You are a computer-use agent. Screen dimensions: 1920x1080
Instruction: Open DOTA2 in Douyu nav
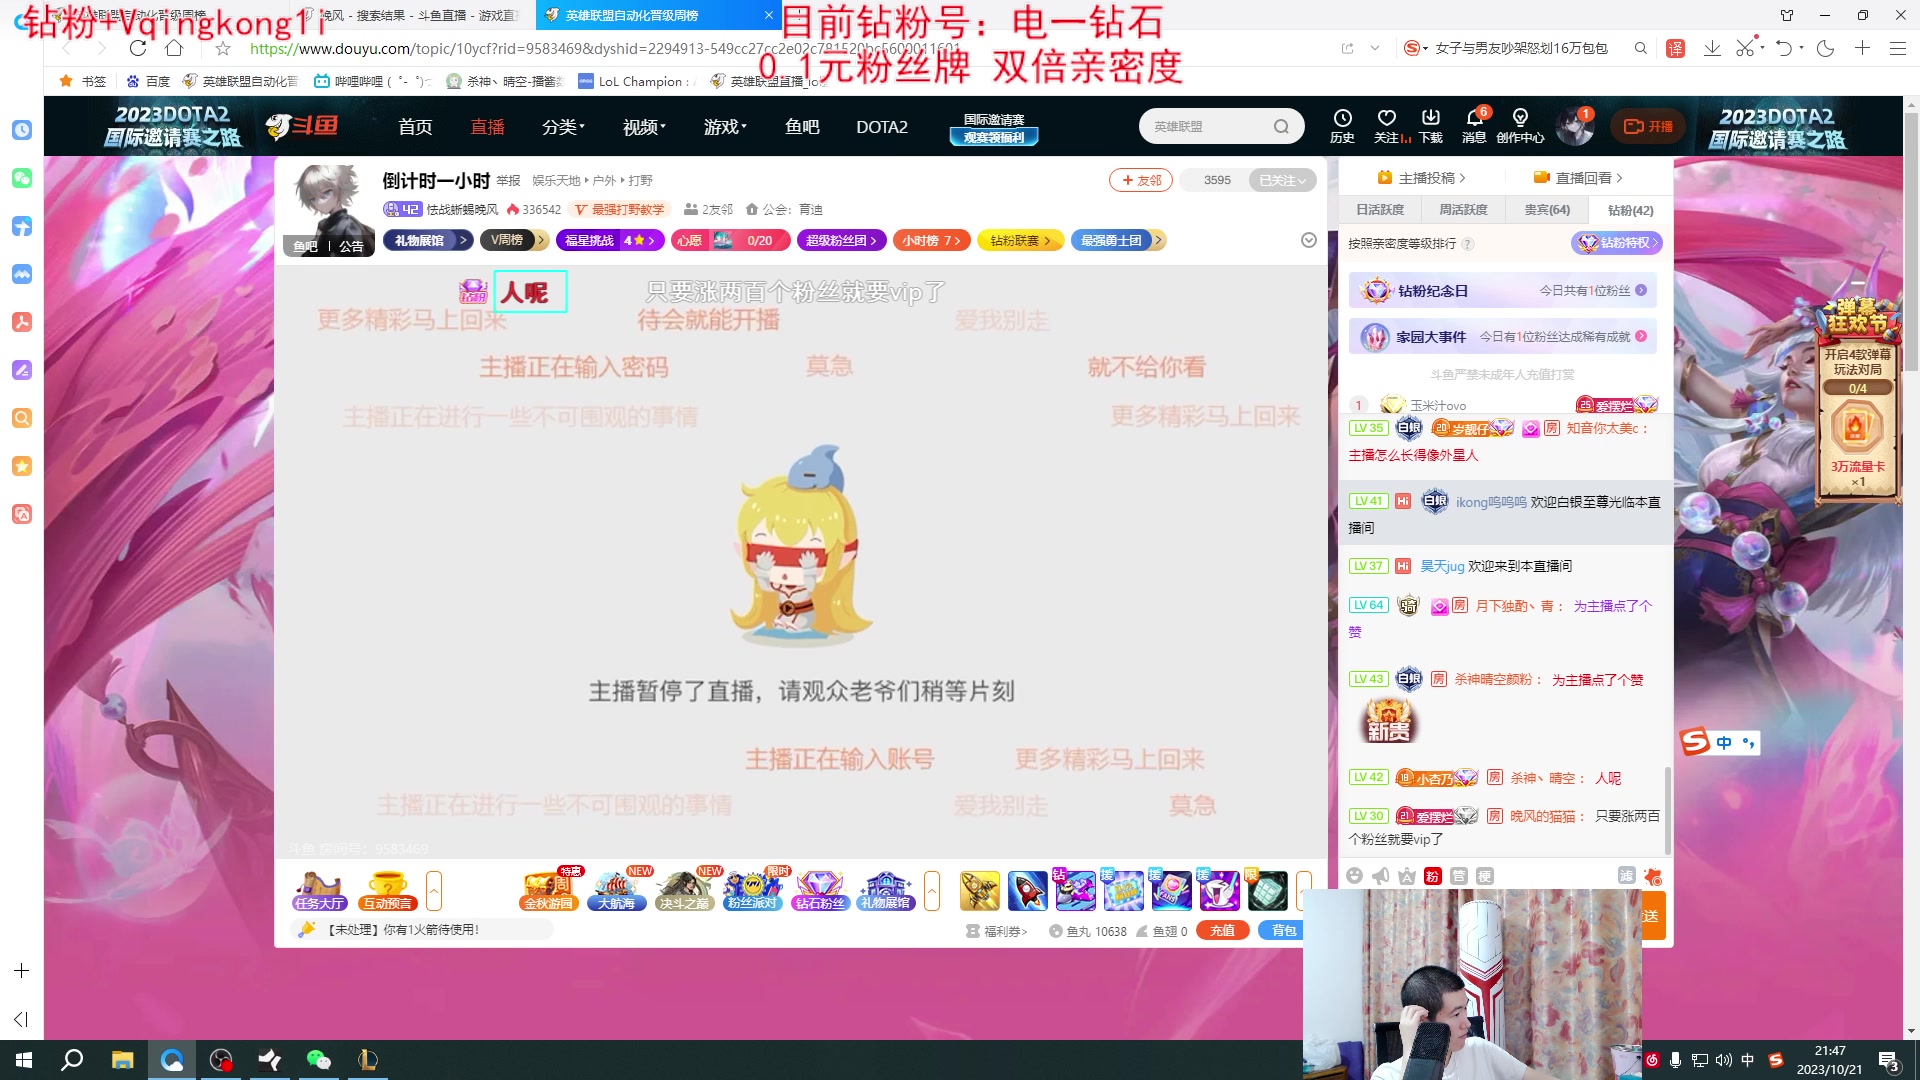click(881, 127)
